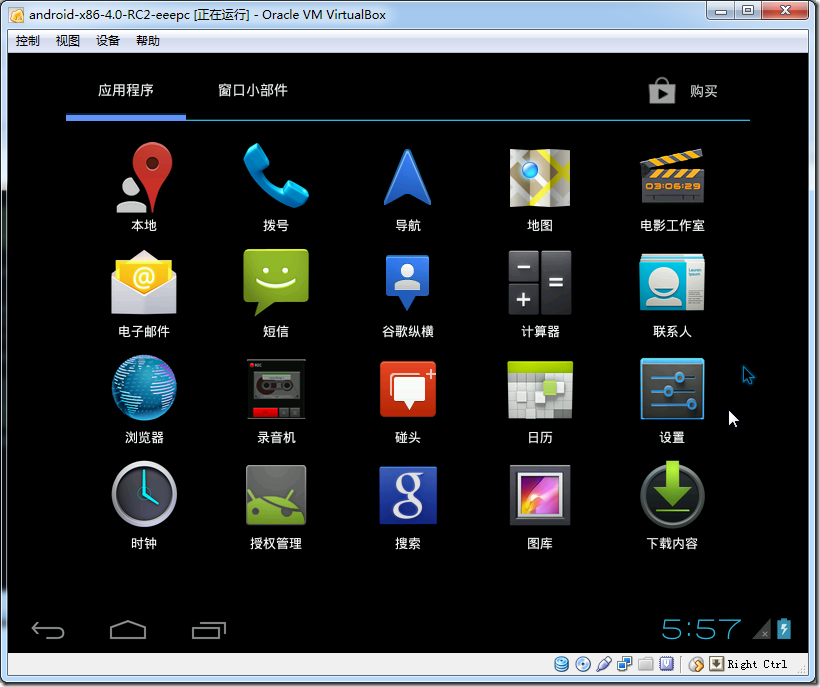This screenshot has height=687, width=820.
Task: Open the 控制 menu in VirtualBox
Action: coord(27,41)
